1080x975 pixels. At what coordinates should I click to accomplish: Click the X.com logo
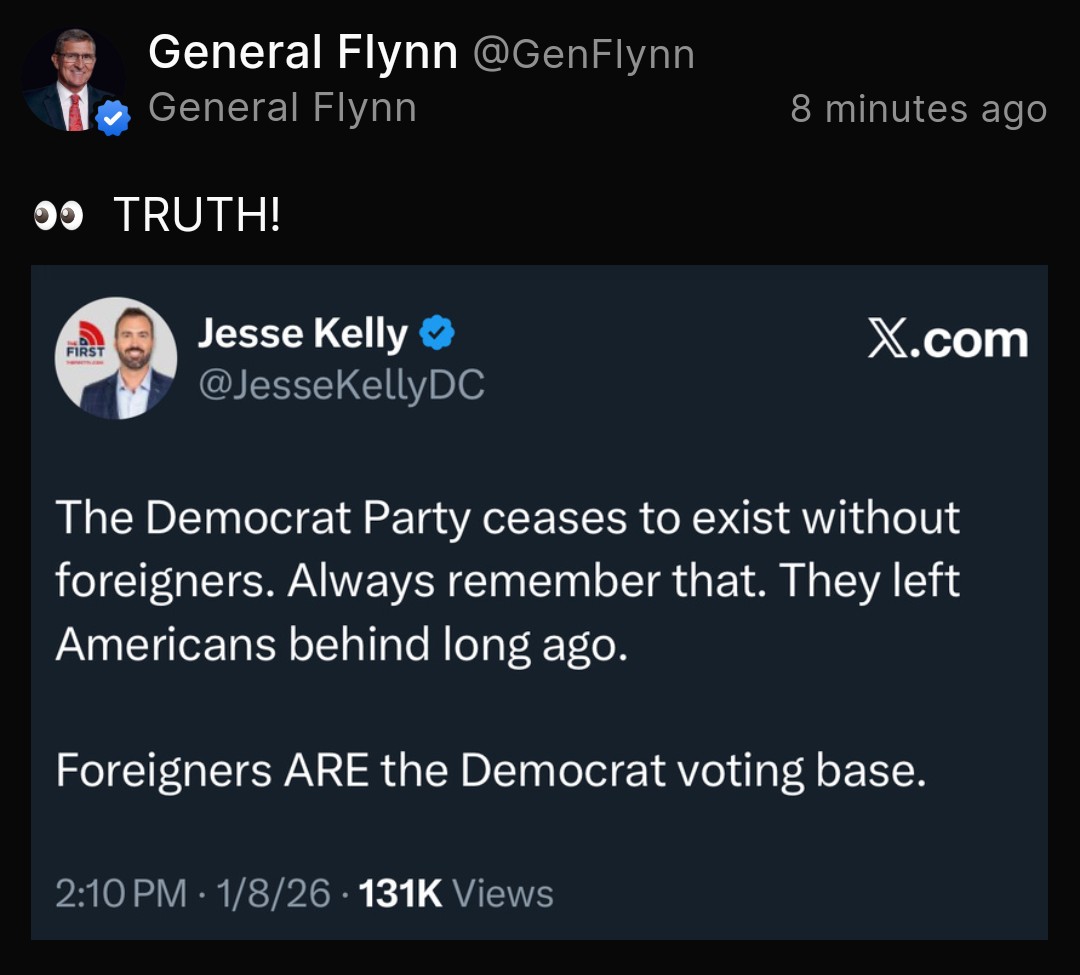[x=946, y=341]
